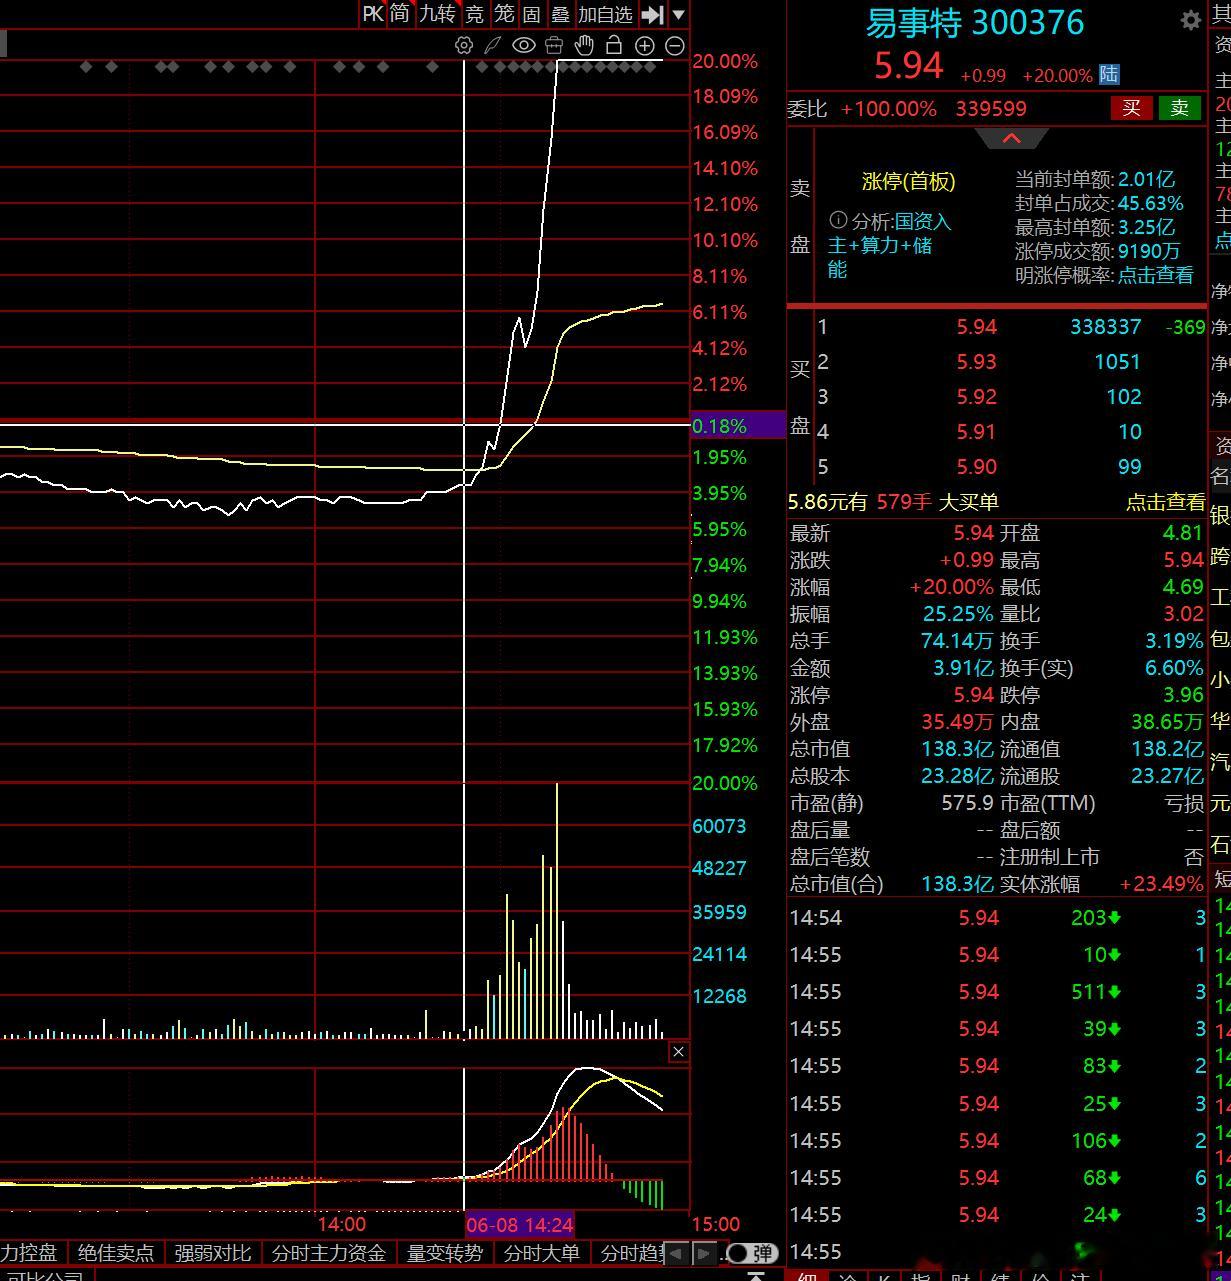1231x1281 pixels.
Task: Click 金额 value 3.91亿
Action: tap(963, 668)
